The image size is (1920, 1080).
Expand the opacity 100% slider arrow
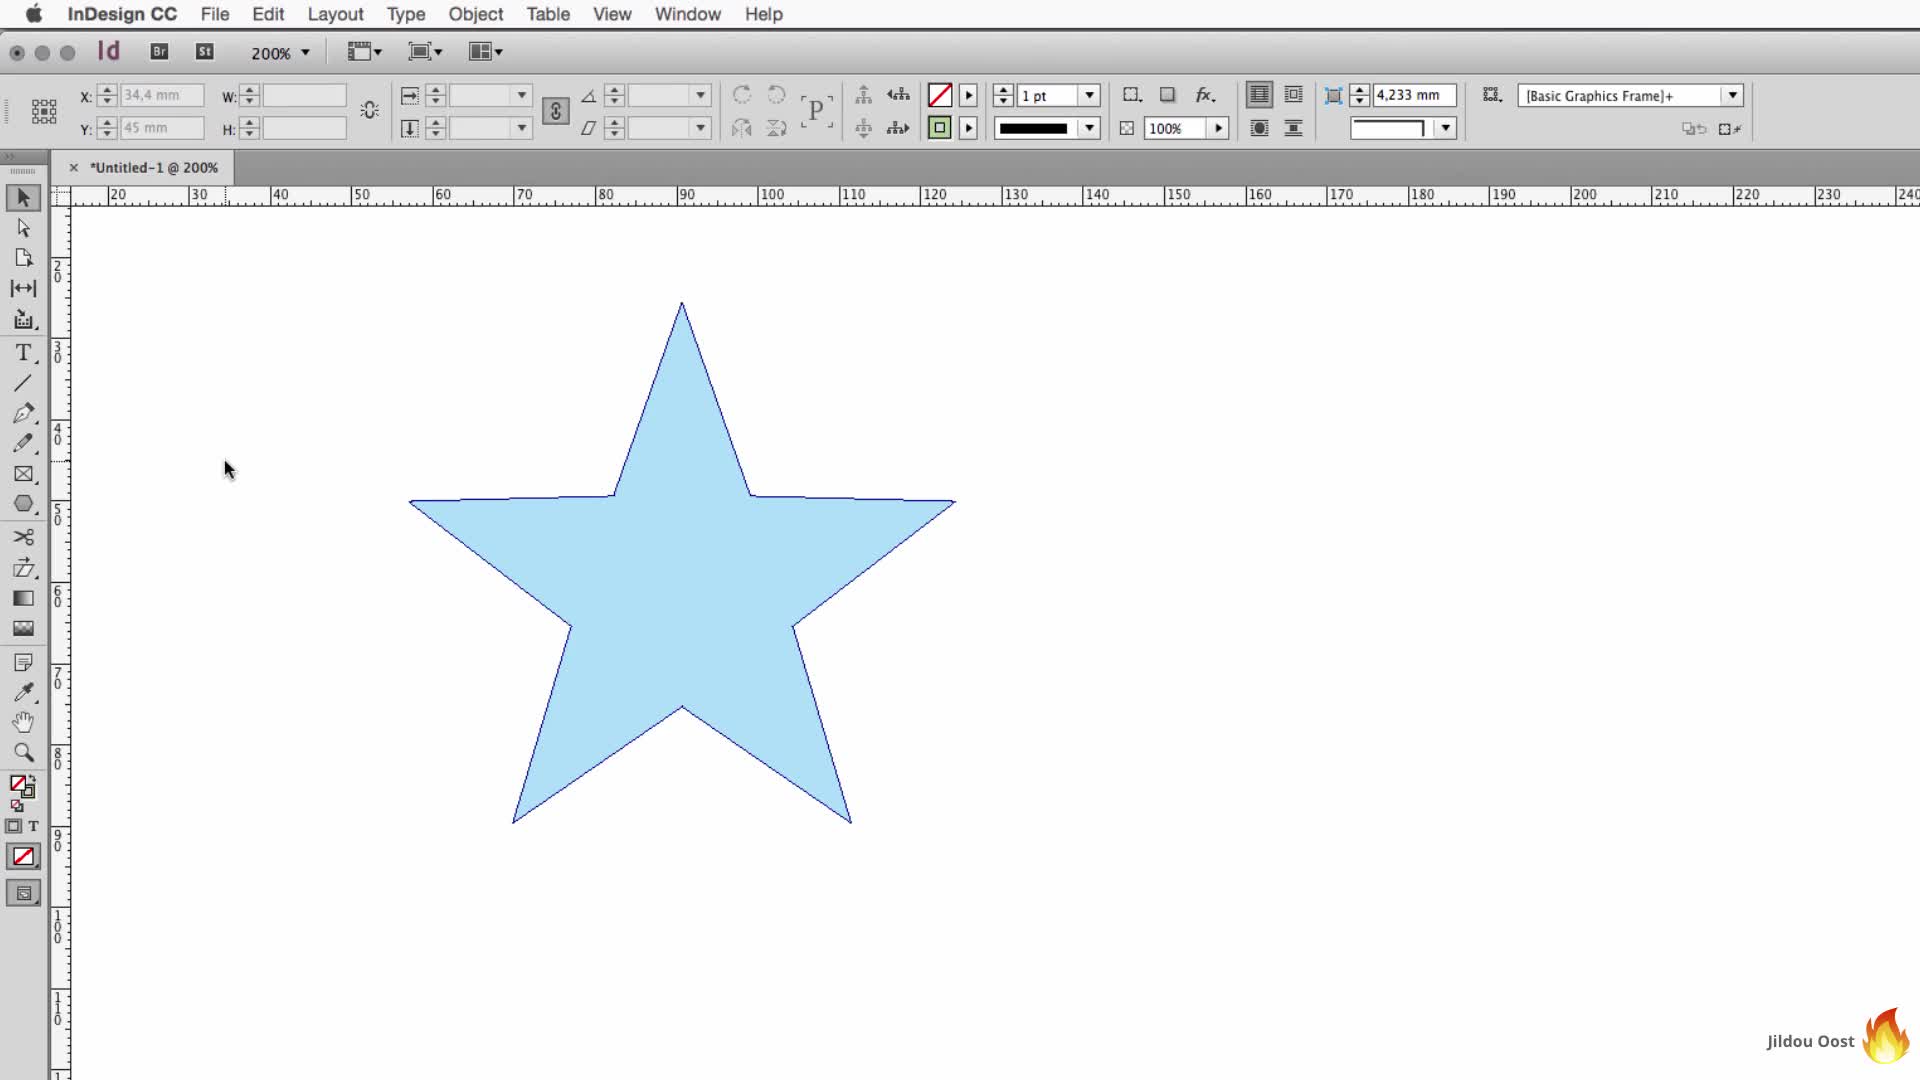point(1218,128)
